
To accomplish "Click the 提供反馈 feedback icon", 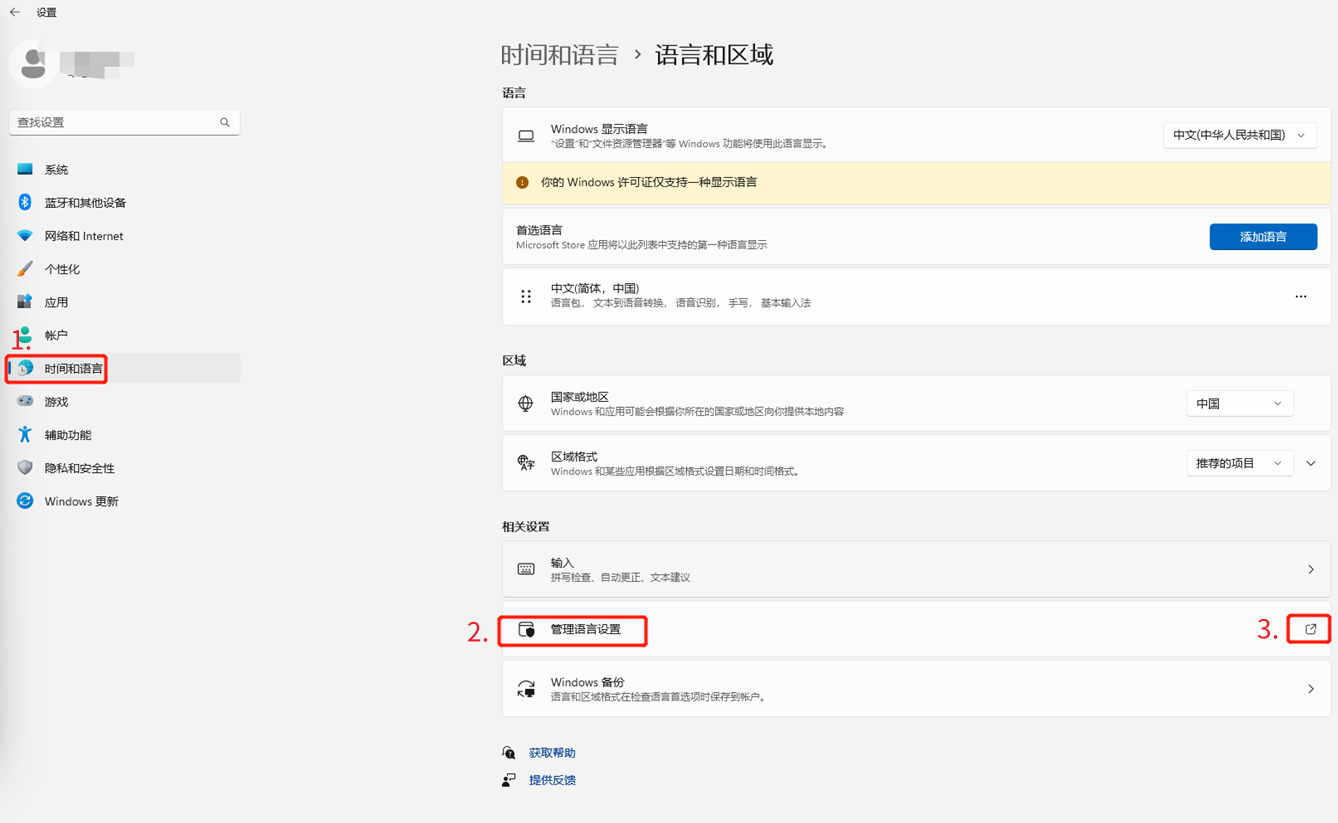I will (x=509, y=780).
